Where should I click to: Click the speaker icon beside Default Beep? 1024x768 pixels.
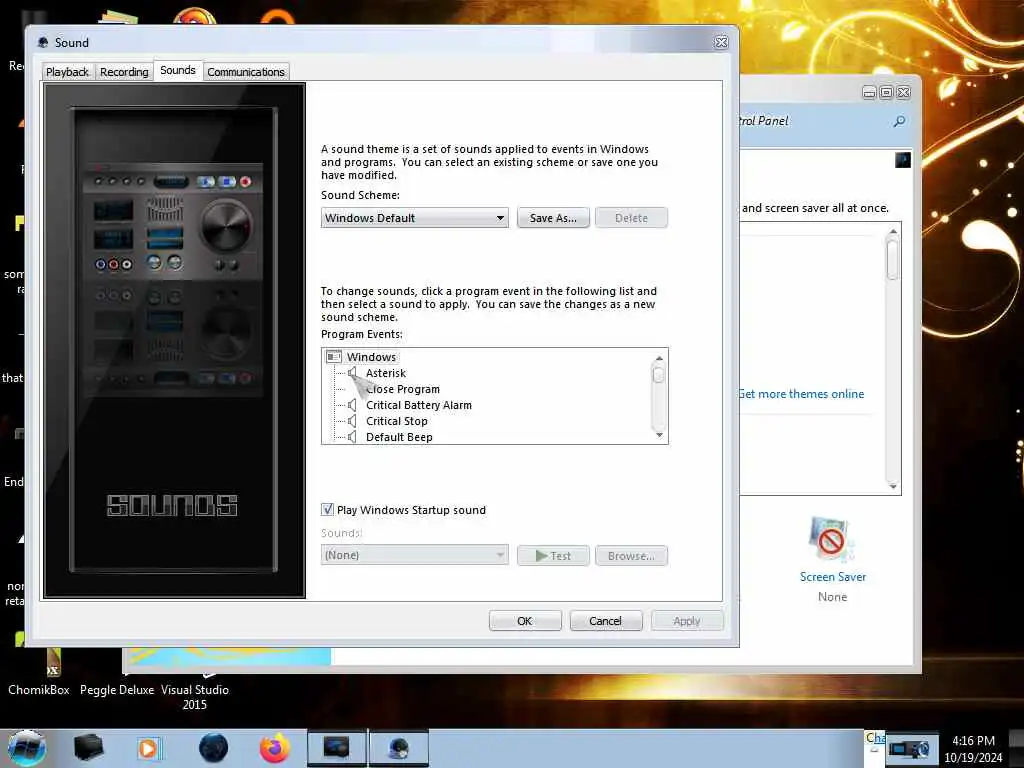point(353,437)
